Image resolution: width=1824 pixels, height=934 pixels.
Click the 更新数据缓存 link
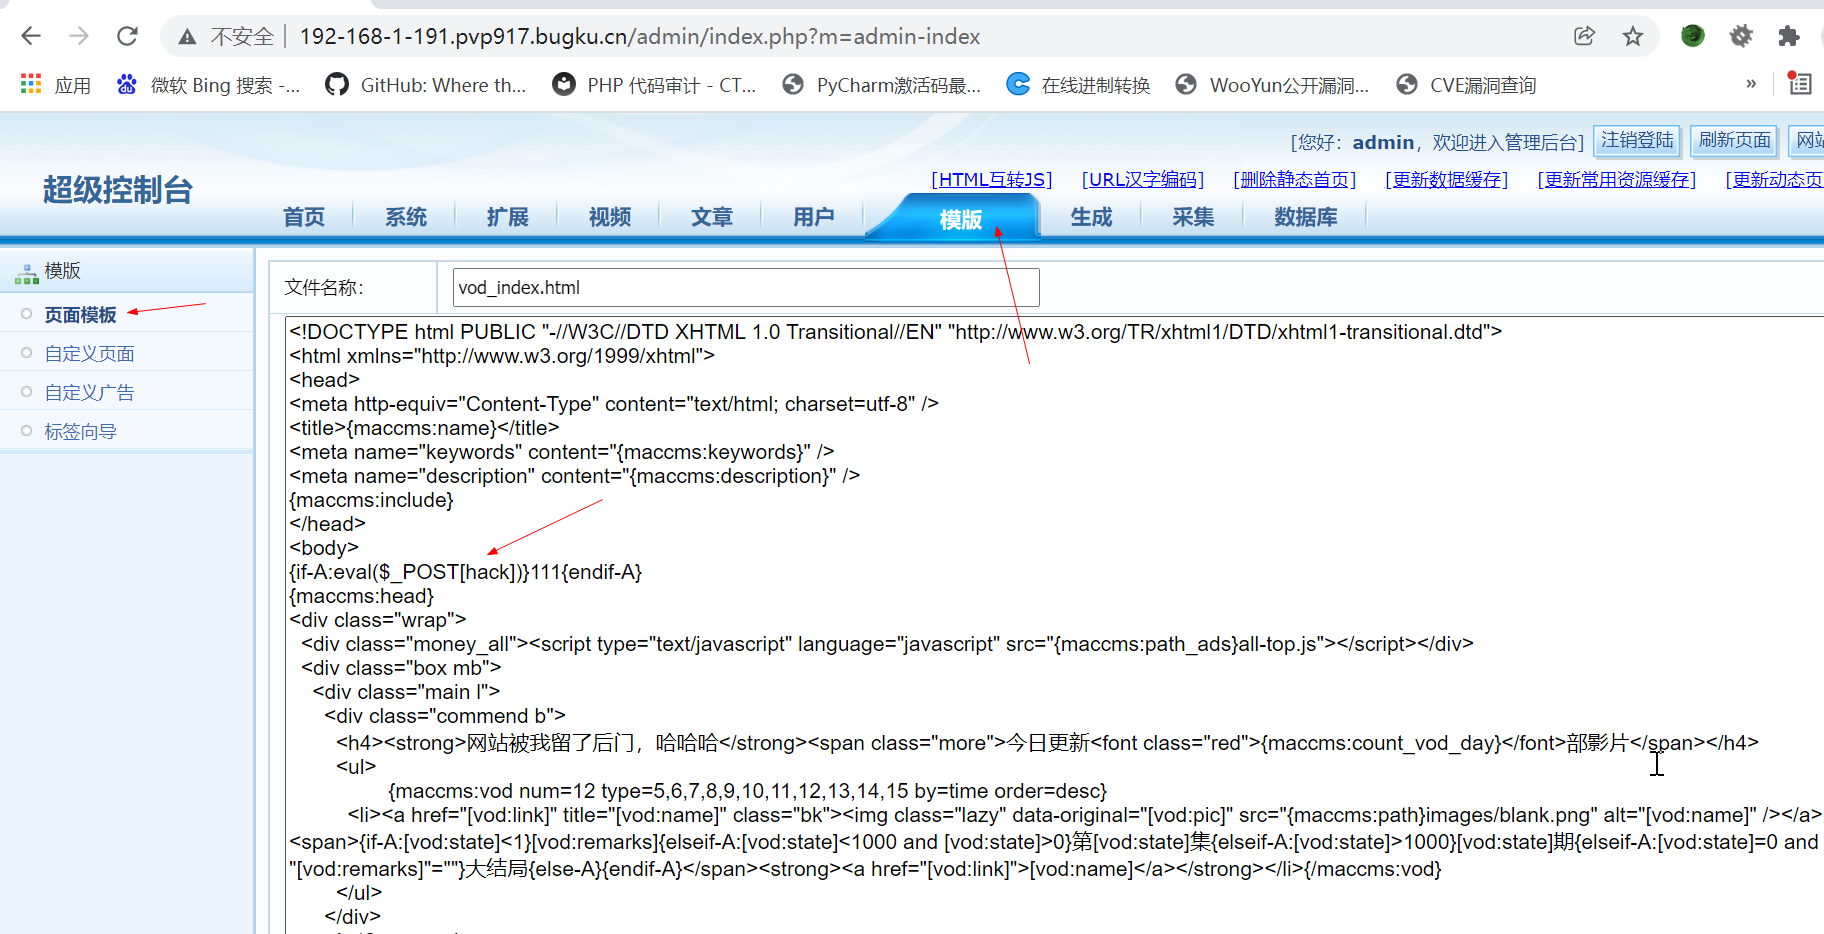(x=1446, y=179)
